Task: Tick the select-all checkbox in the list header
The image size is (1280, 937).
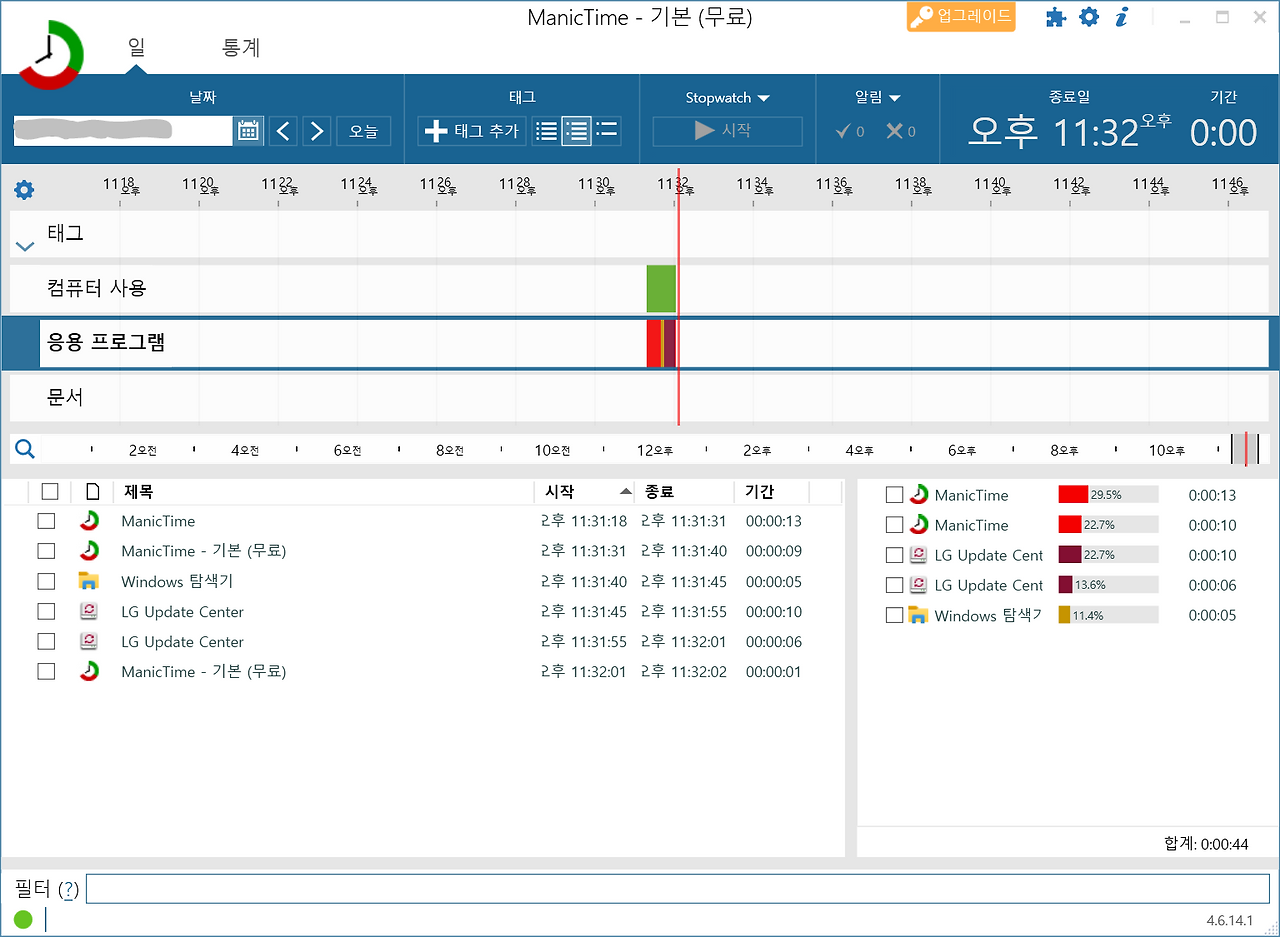Action: pos(50,491)
